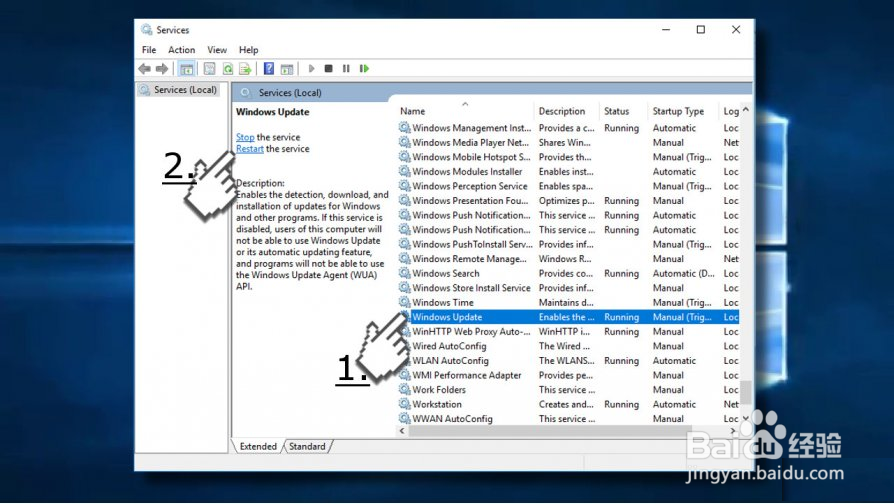Click the Restart Service toolbar icon
This screenshot has height=504, width=894.
click(x=364, y=68)
